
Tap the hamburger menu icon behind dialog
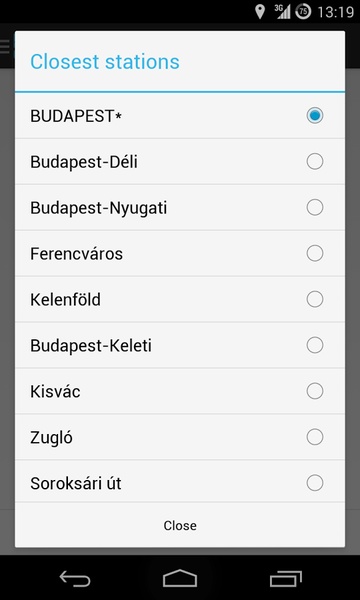tap(5, 46)
